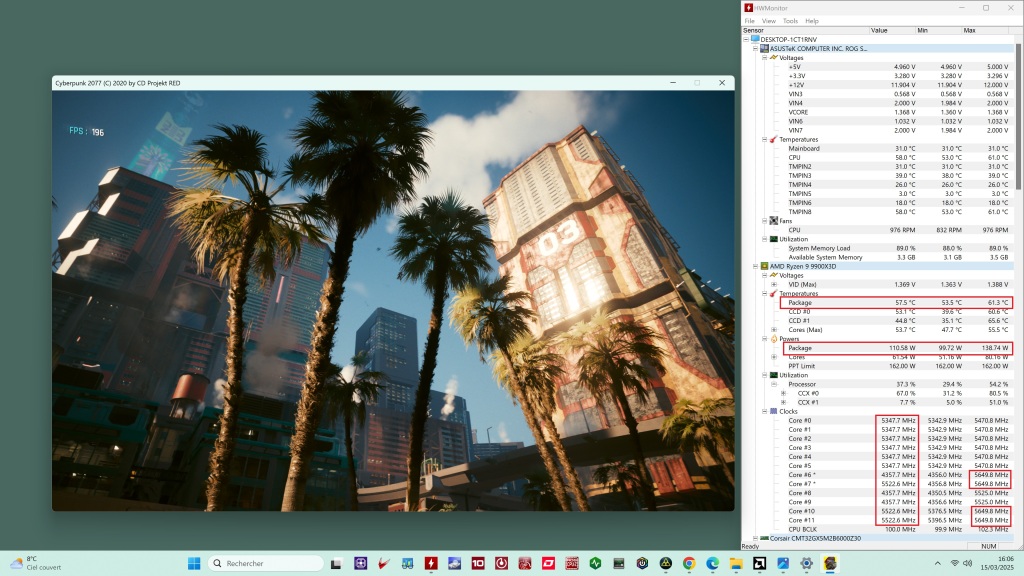
Task: Click the Ryzen Temperatures thermometer icon
Action: tap(773, 293)
